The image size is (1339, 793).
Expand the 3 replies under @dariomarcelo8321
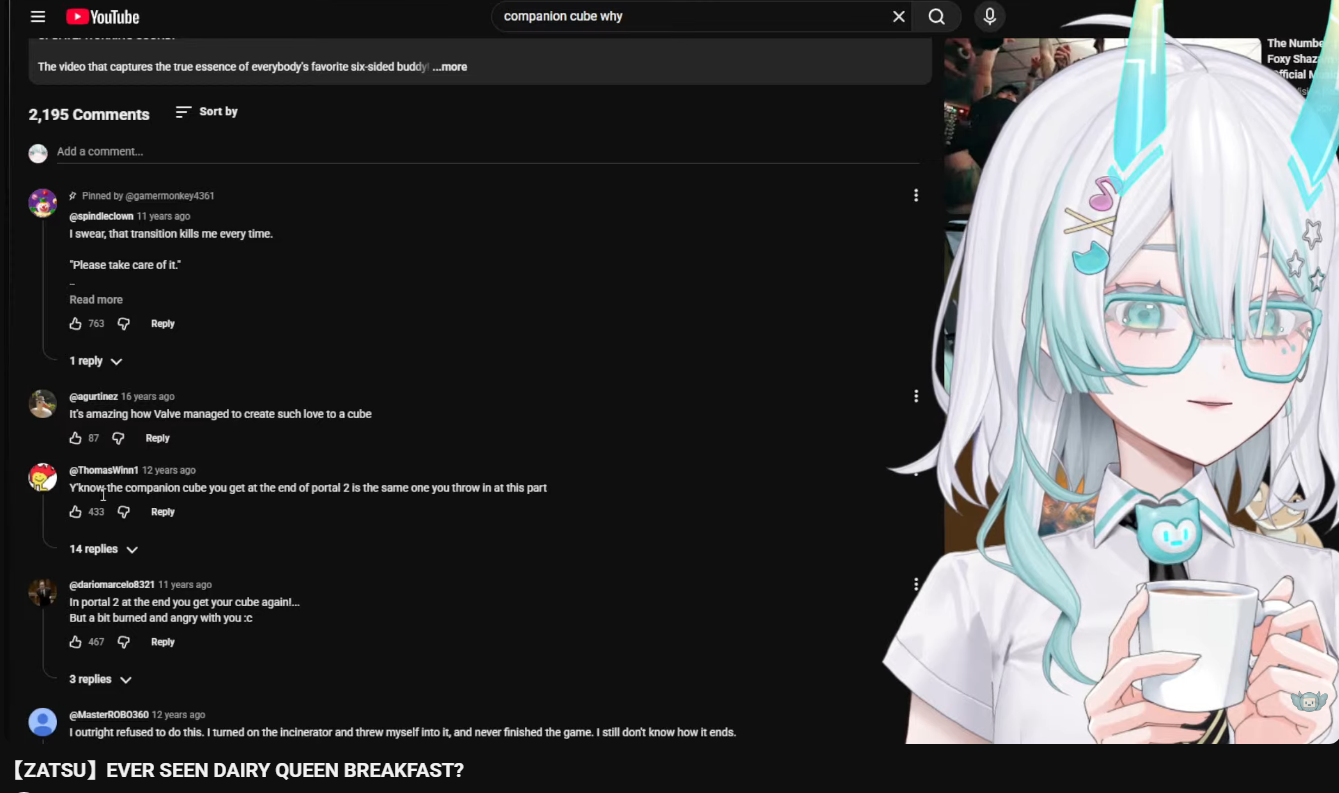(101, 679)
